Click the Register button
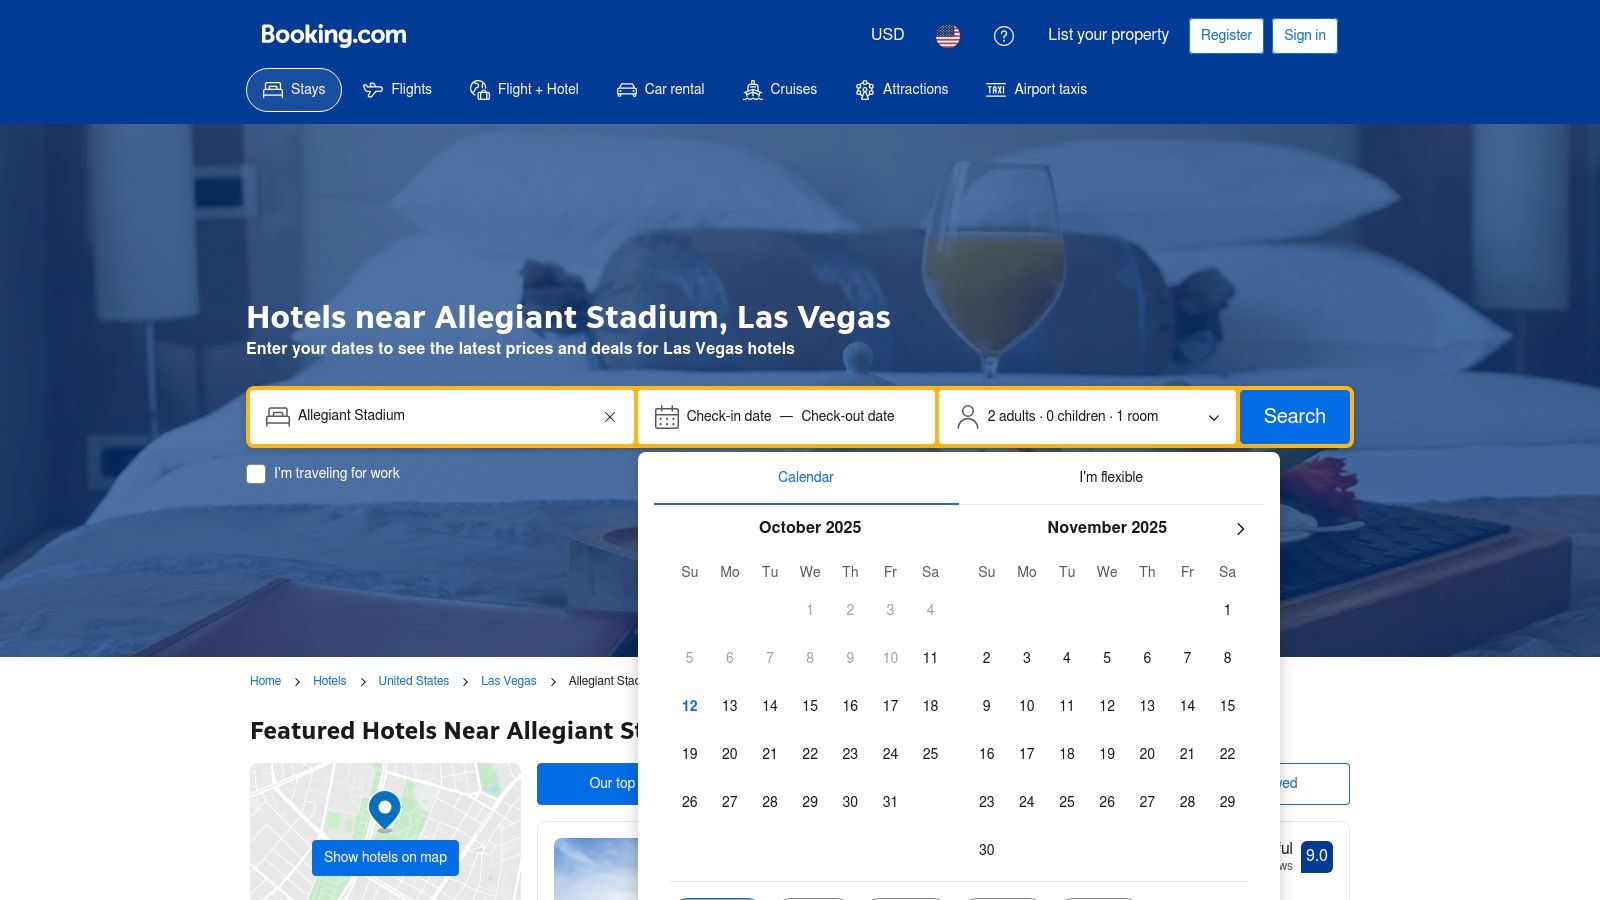 click(x=1226, y=36)
